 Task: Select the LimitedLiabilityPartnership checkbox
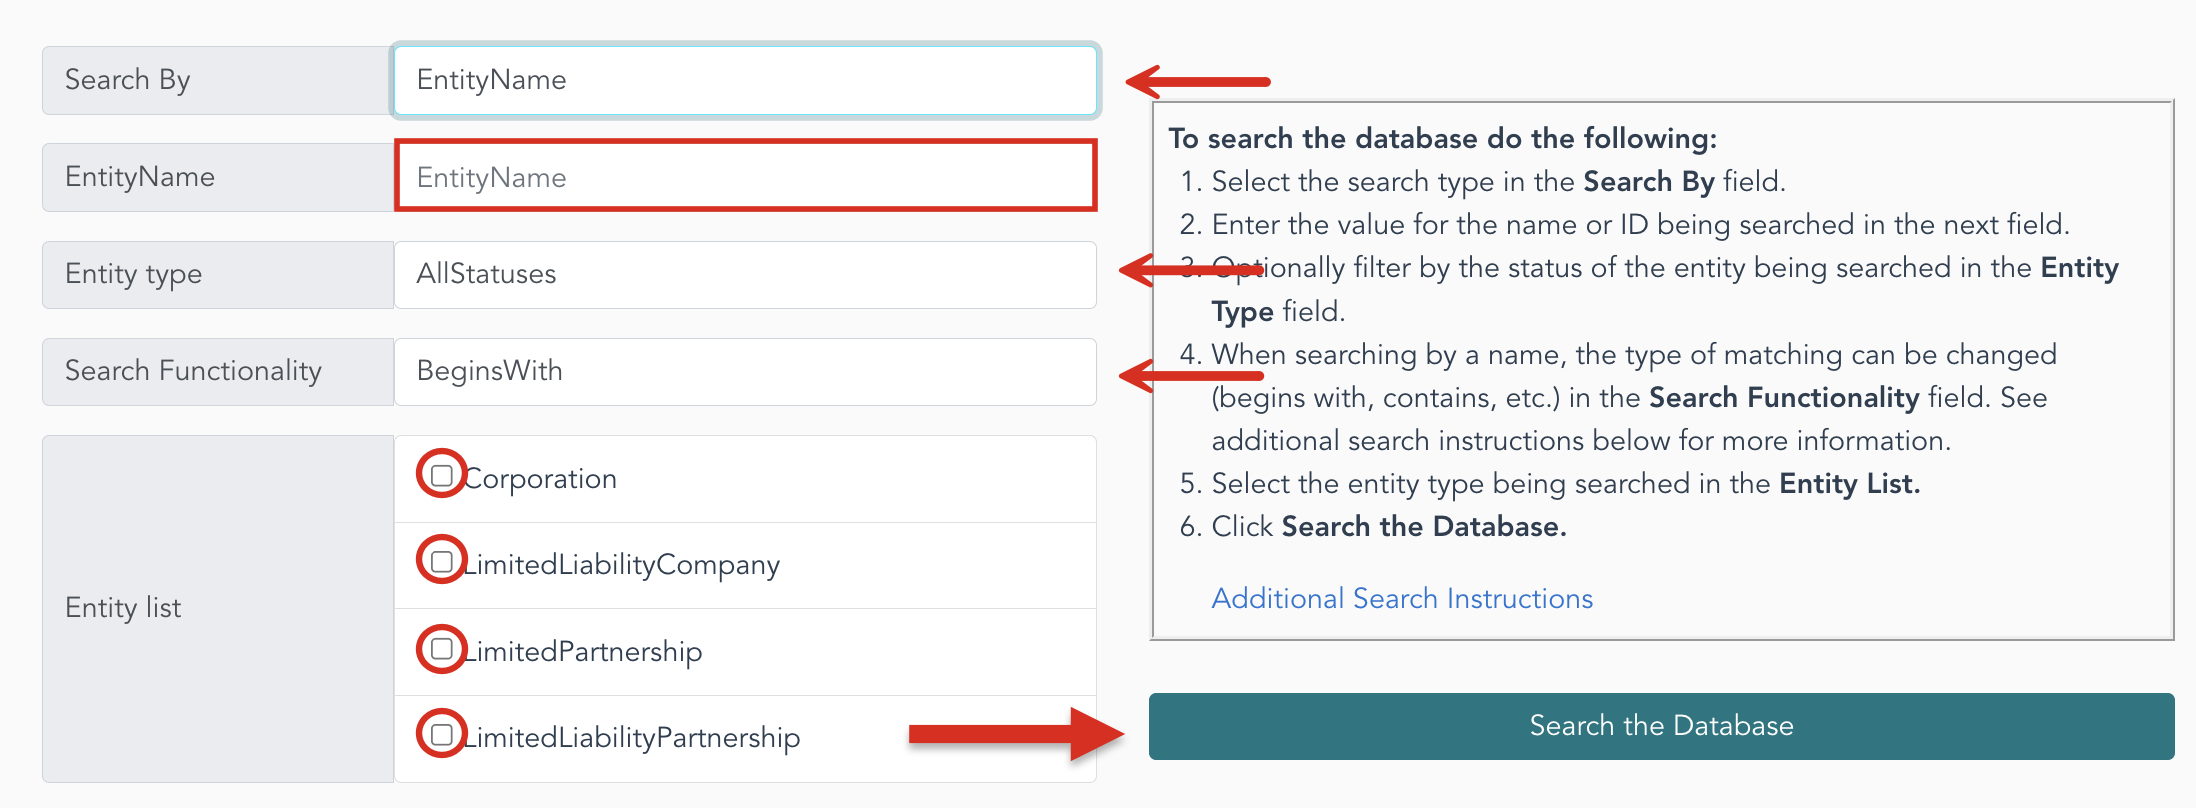pyautogui.click(x=441, y=734)
